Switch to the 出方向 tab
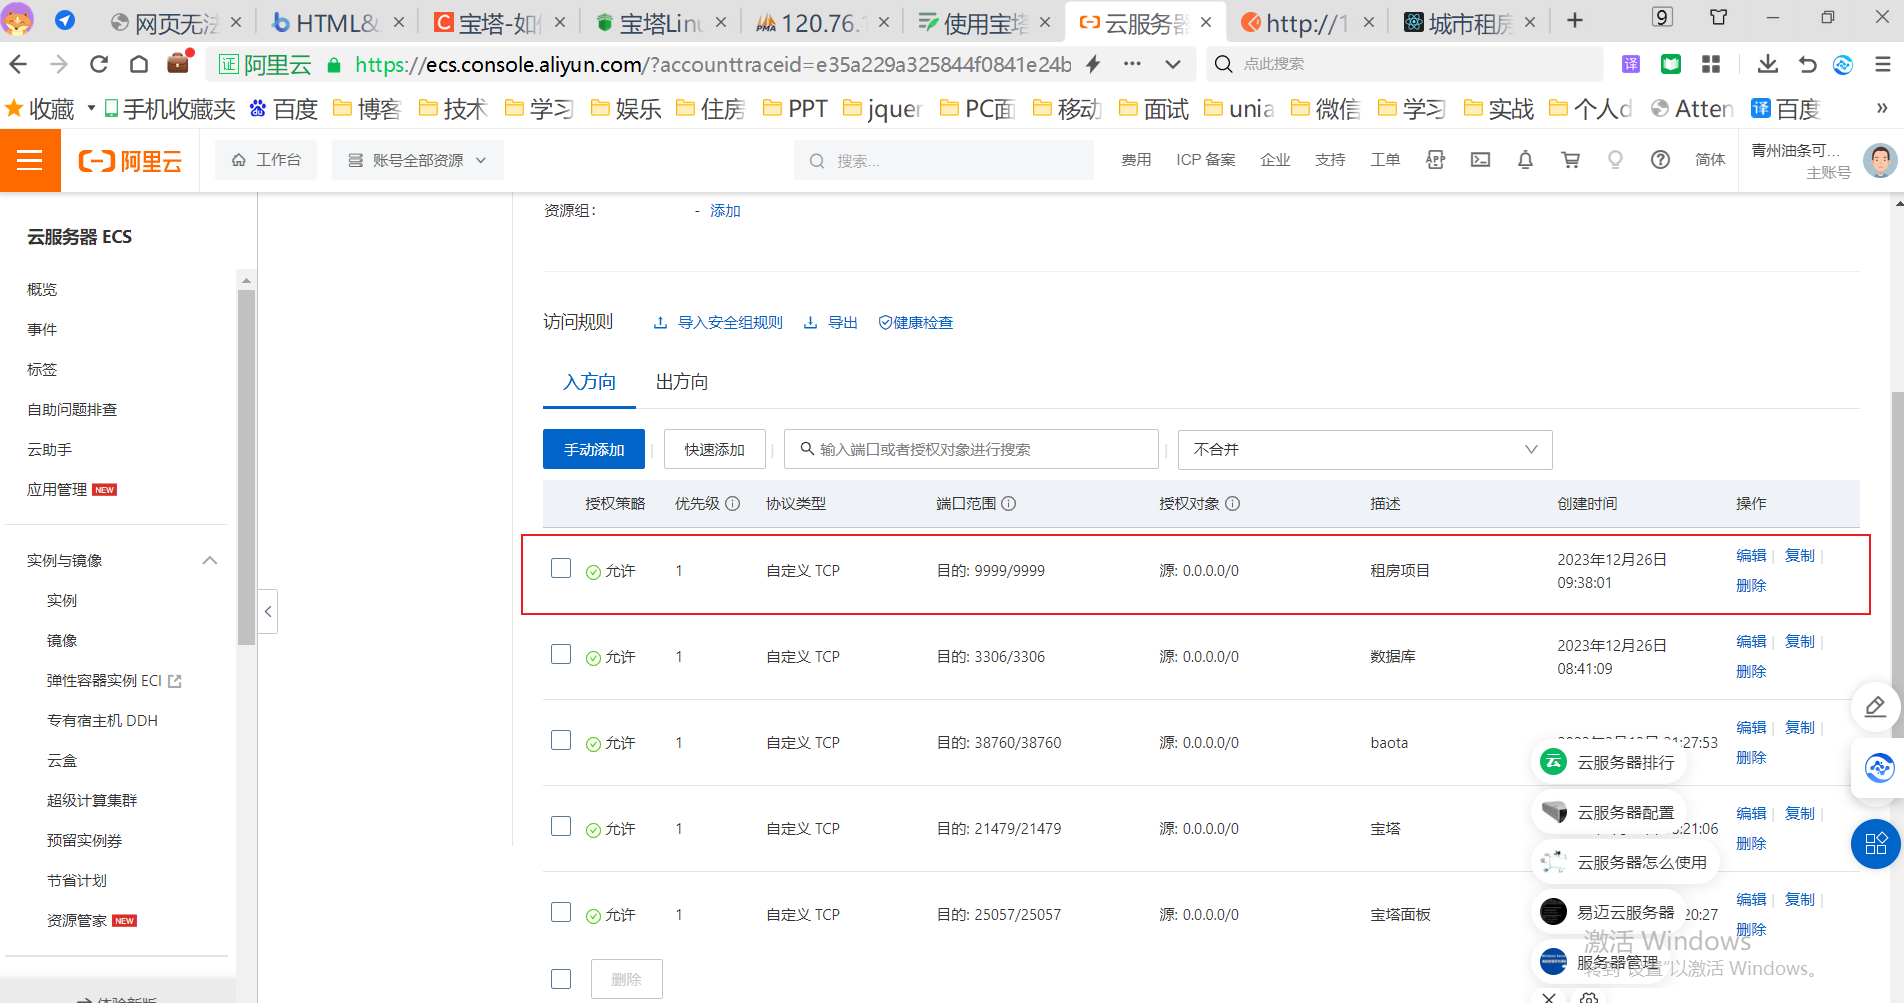 pyautogui.click(x=682, y=382)
